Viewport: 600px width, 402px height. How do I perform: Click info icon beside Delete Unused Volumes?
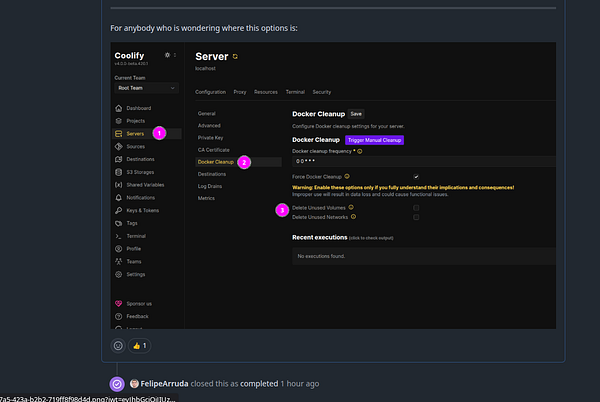[351, 207]
